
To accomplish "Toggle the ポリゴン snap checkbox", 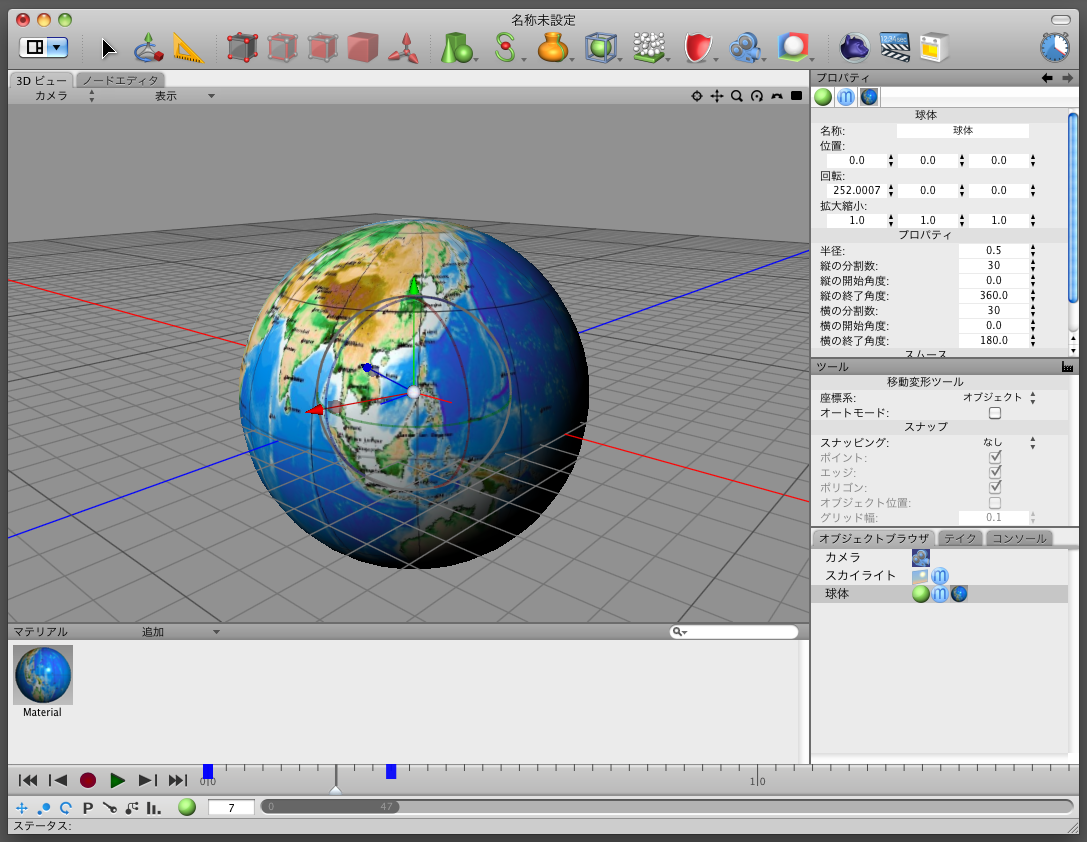I will pos(995,487).
